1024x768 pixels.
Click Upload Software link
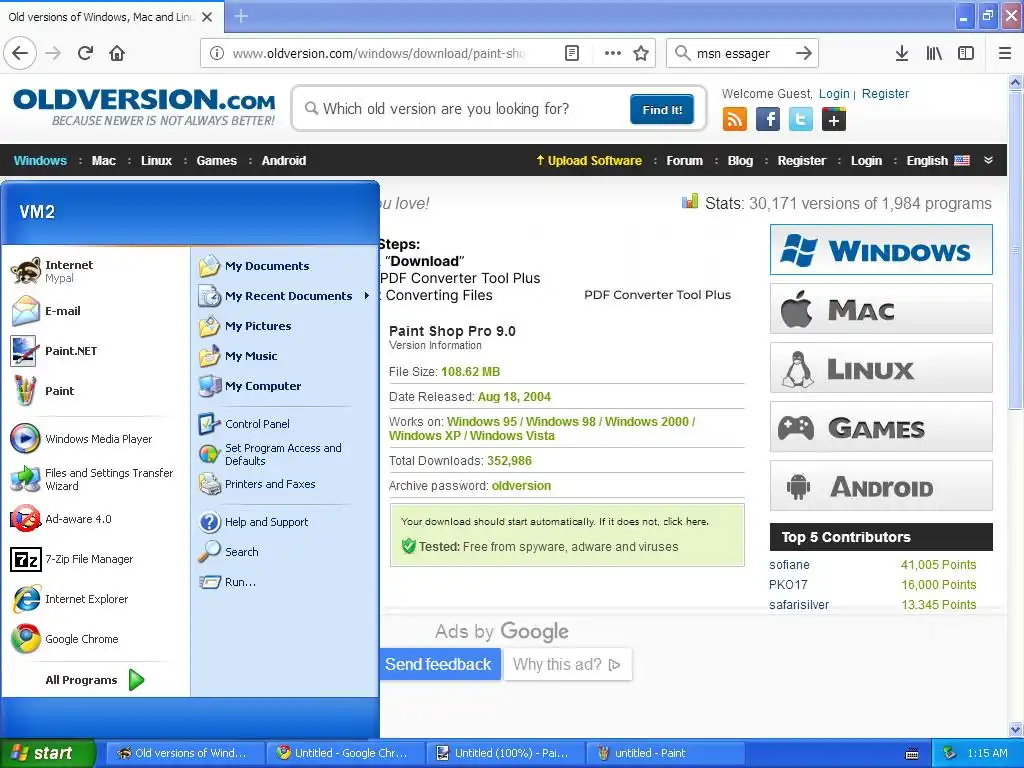coord(589,161)
